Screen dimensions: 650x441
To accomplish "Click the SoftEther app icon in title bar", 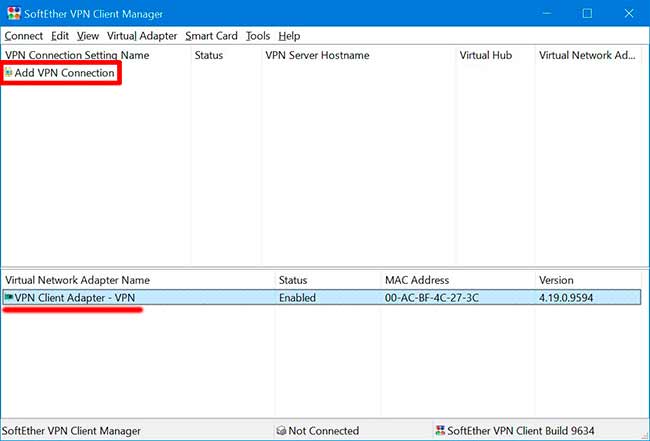I will click(x=14, y=13).
